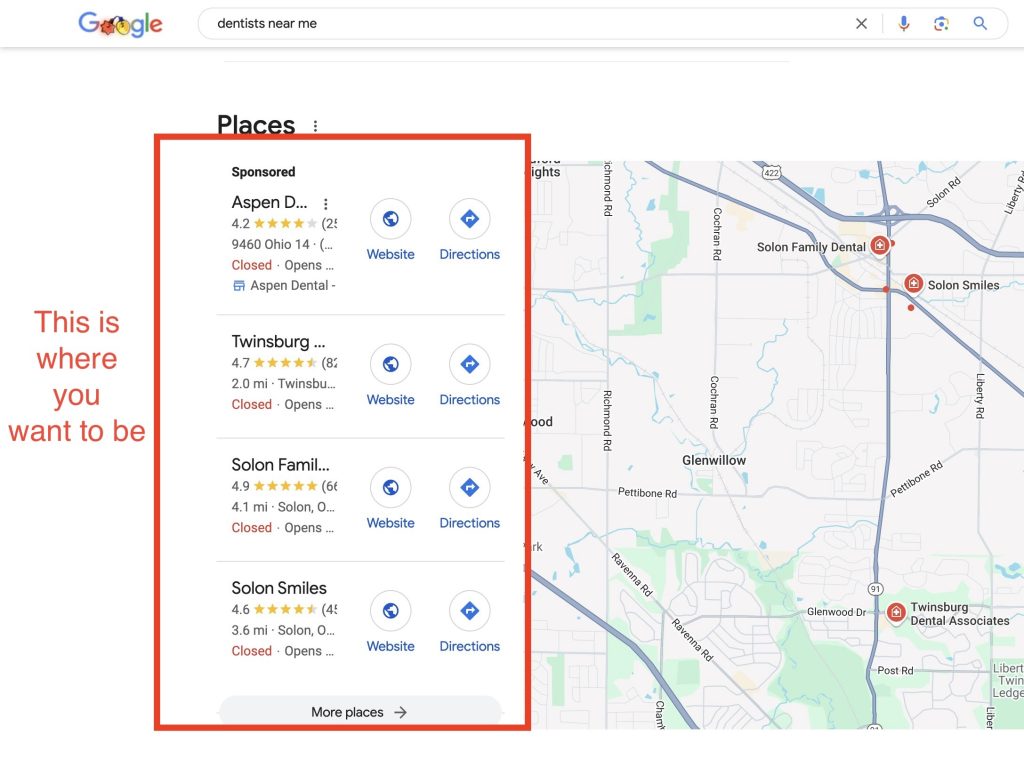This screenshot has height=759, width=1024.
Task: Open Google Lens image search
Action: point(941,24)
